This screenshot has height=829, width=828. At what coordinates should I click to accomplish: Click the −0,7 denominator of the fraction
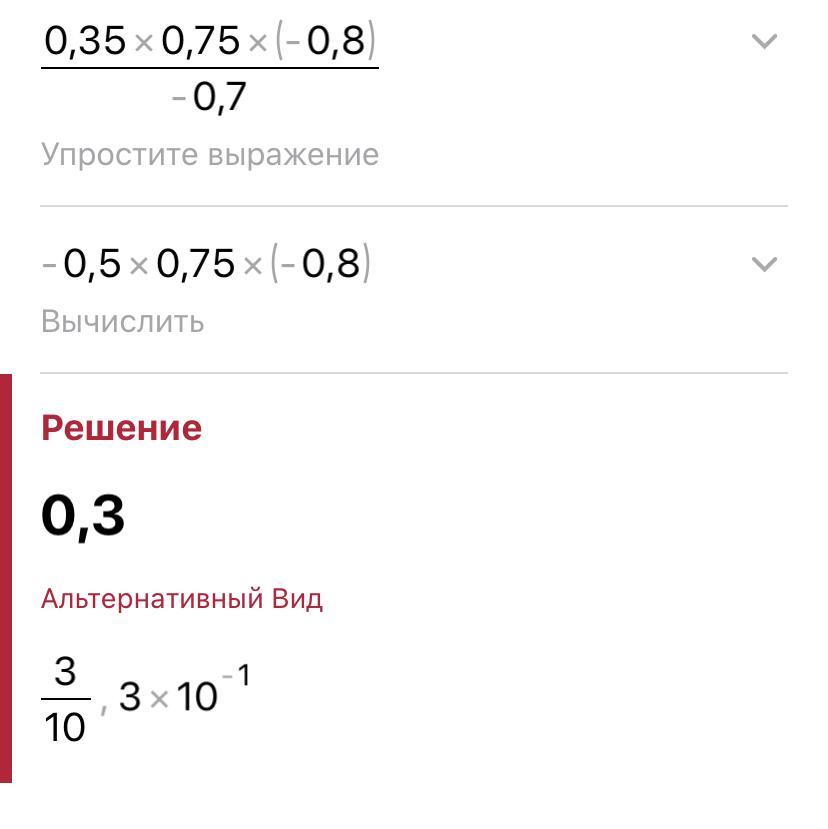click(209, 98)
